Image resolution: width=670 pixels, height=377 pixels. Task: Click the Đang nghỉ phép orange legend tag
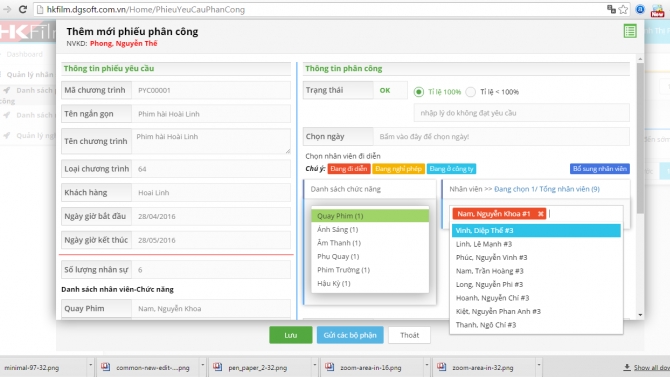point(398,169)
